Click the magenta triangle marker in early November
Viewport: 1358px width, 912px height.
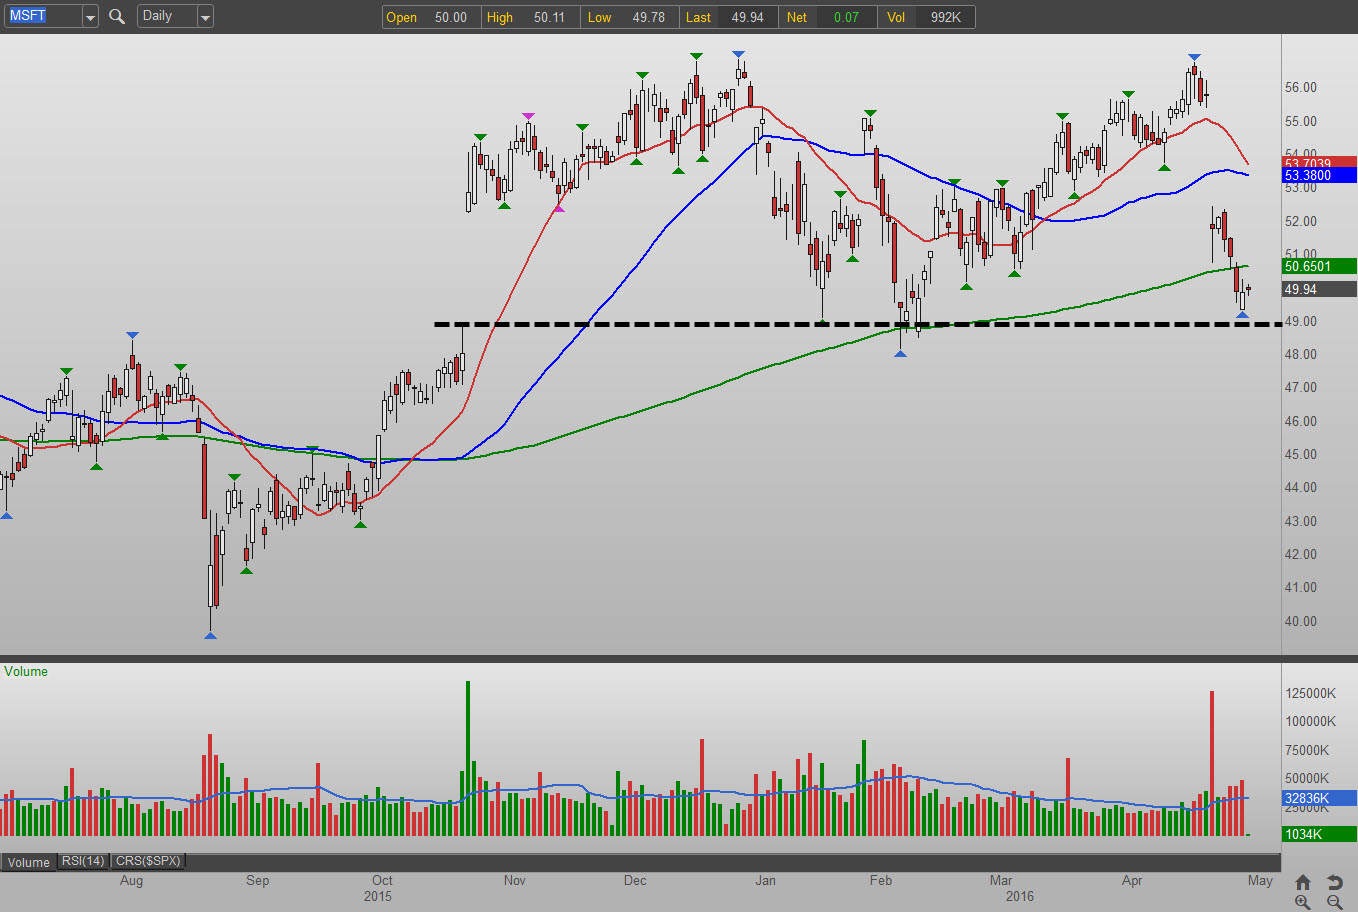pos(528,117)
